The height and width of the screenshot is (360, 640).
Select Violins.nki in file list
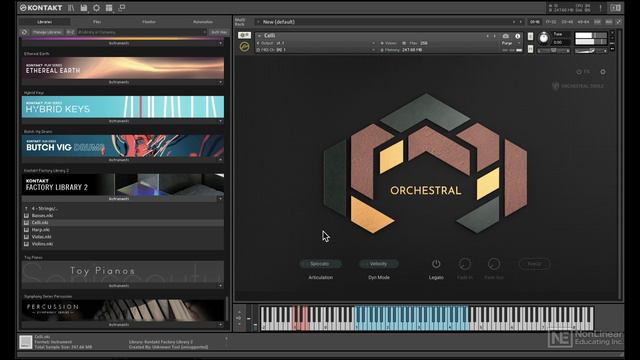click(x=122, y=244)
